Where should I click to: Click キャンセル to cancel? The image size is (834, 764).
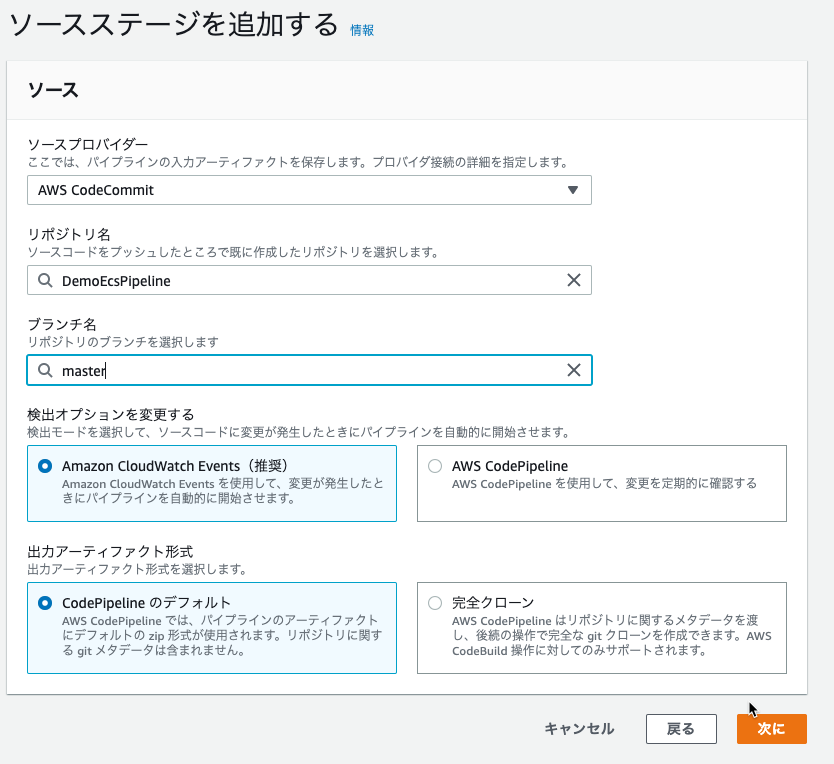tap(579, 729)
